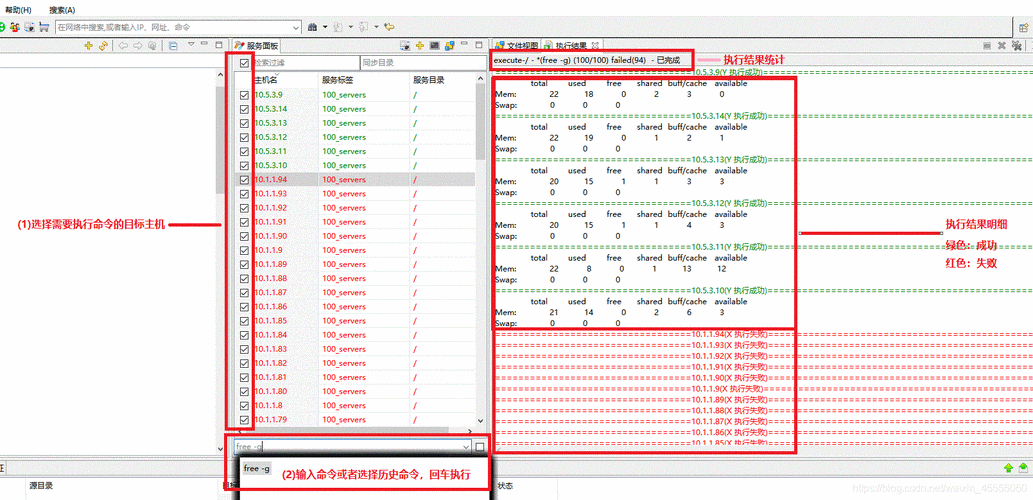Click the yellow plus icon in service panel
Screen dimensions: 1033x500
pyautogui.click(x=420, y=46)
